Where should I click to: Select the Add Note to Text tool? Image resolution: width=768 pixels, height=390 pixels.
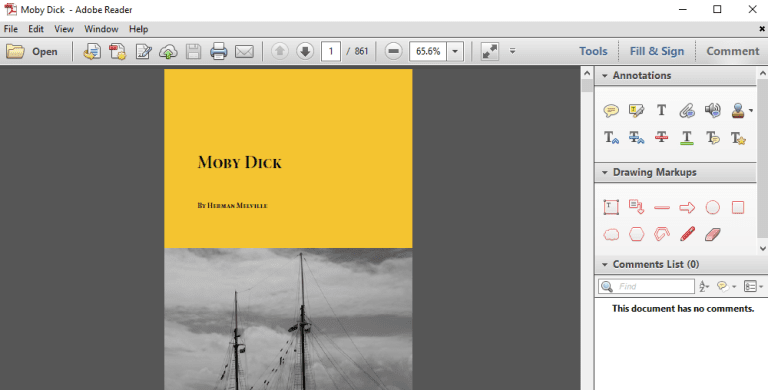[x=713, y=138]
